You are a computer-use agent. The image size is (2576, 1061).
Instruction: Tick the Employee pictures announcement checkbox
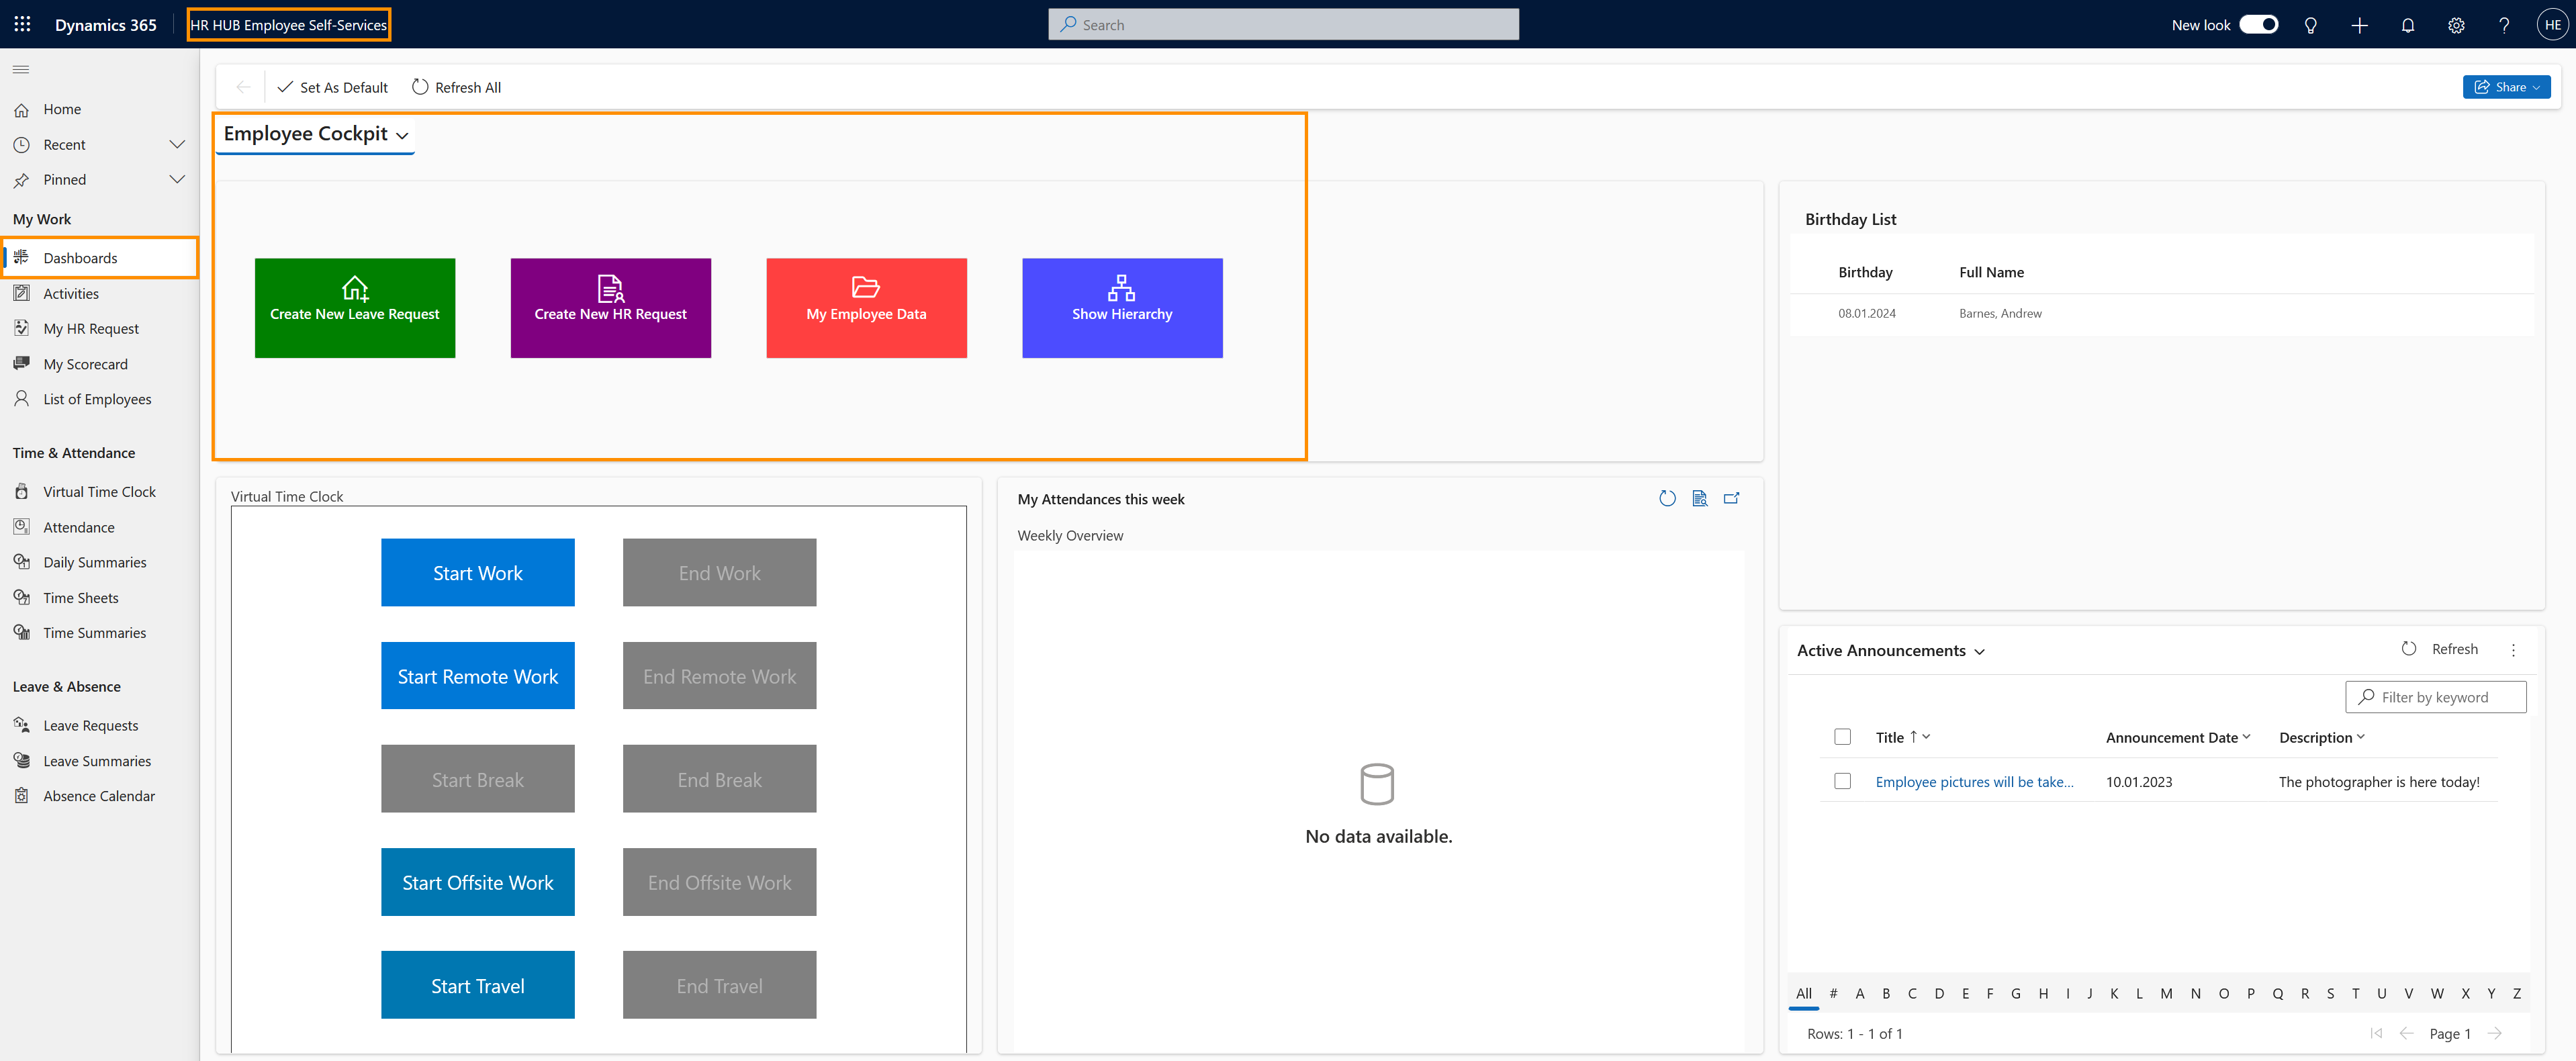[x=1842, y=781]
